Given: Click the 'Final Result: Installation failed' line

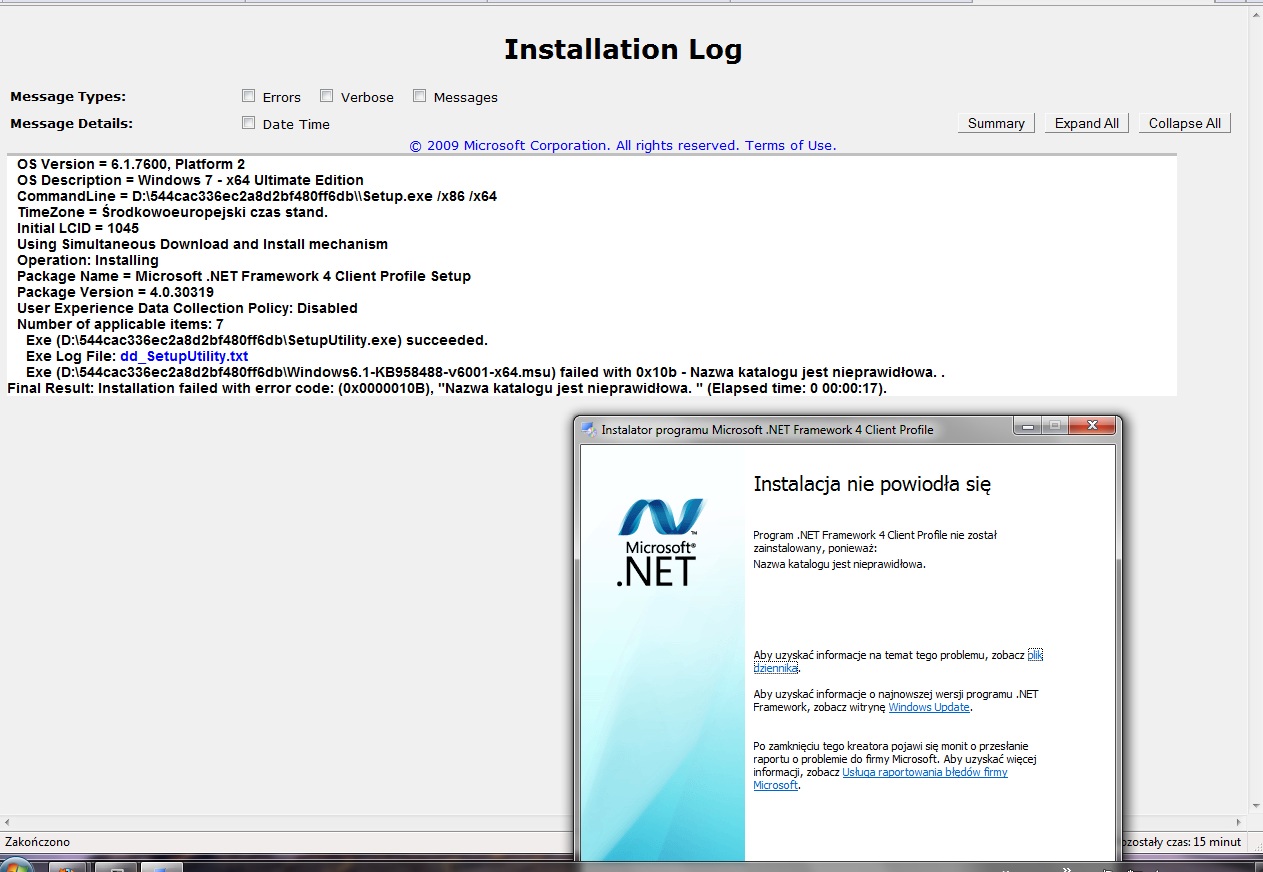Looking at the screenshot, I should pyautogui.click(x=447, y=388).
